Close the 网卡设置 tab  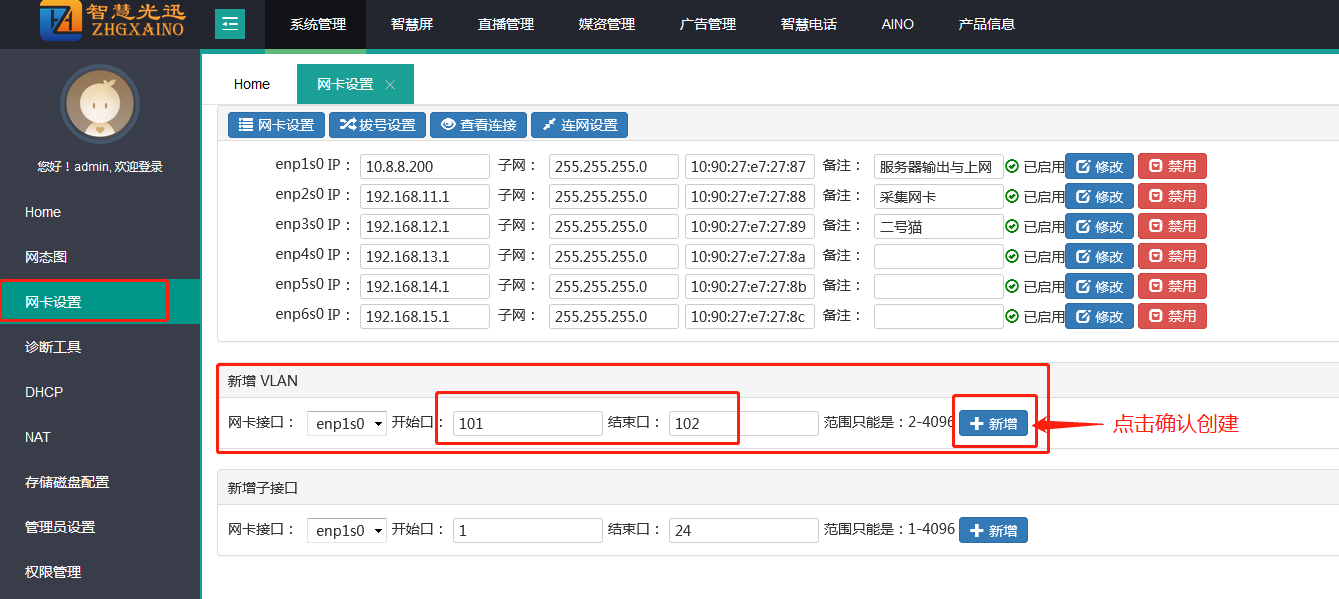point(390,85)
